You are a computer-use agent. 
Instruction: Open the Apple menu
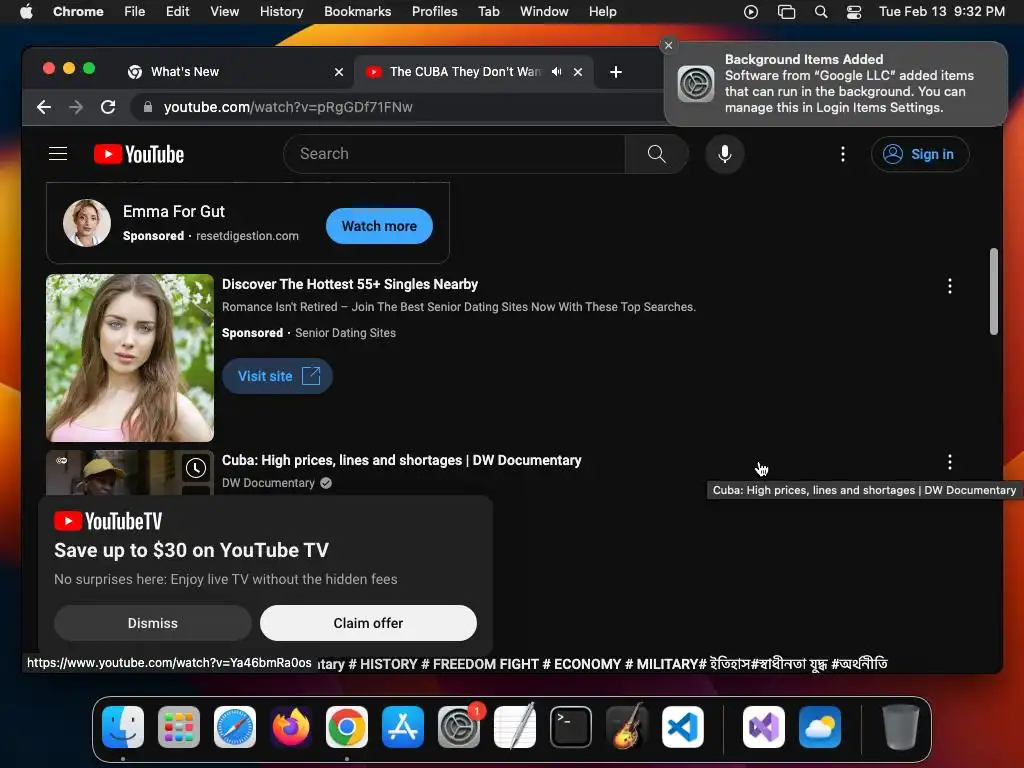click(x=26, y=12)
